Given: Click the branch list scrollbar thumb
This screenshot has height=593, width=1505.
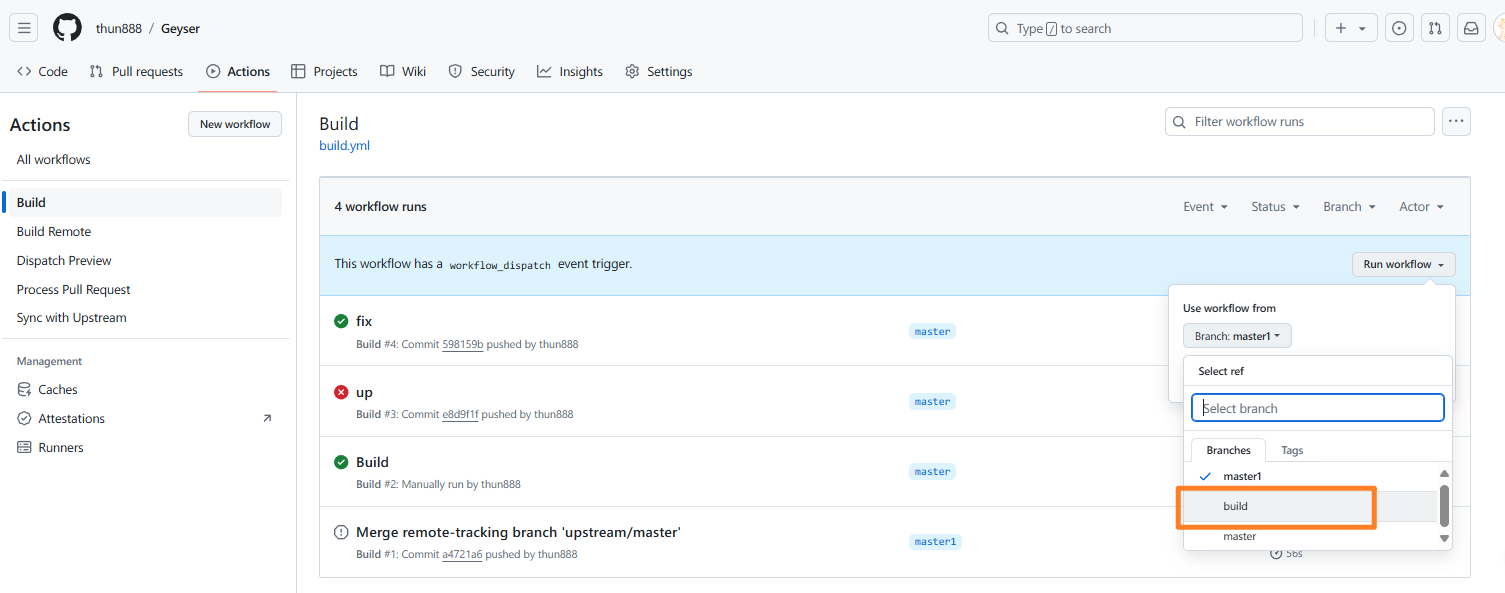Looking at the screenshot, I should click(1444, 505).
